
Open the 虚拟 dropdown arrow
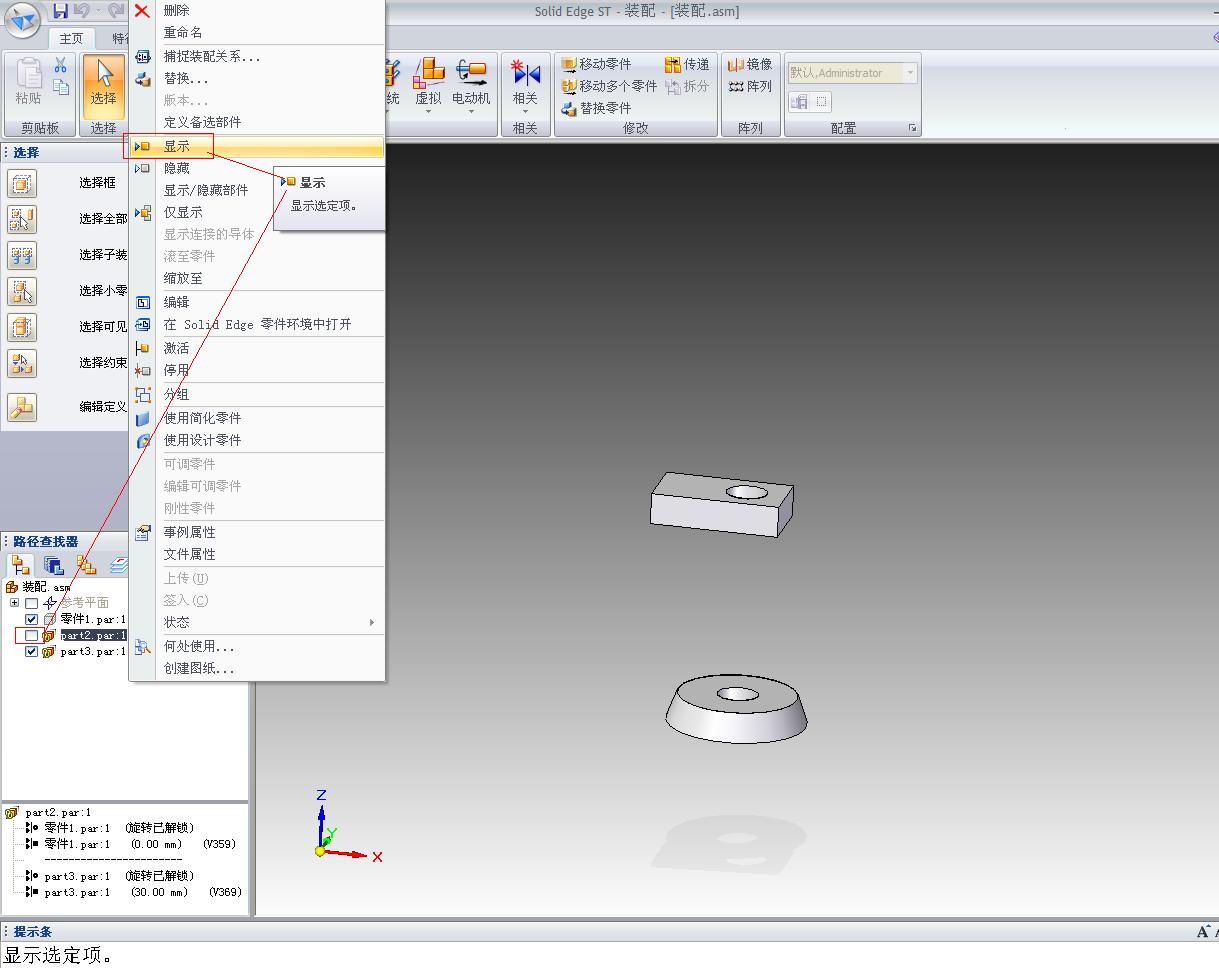pos(429,112)
